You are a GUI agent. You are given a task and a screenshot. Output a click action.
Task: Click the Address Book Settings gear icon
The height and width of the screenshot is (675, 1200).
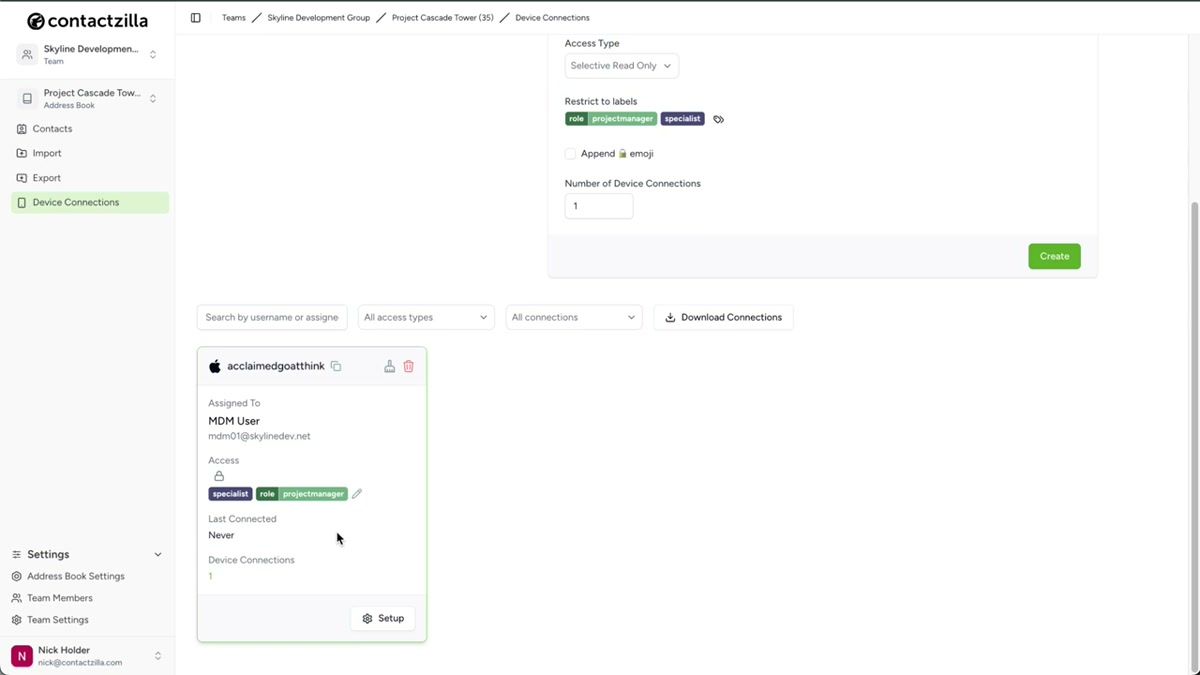tap(17, 576)
